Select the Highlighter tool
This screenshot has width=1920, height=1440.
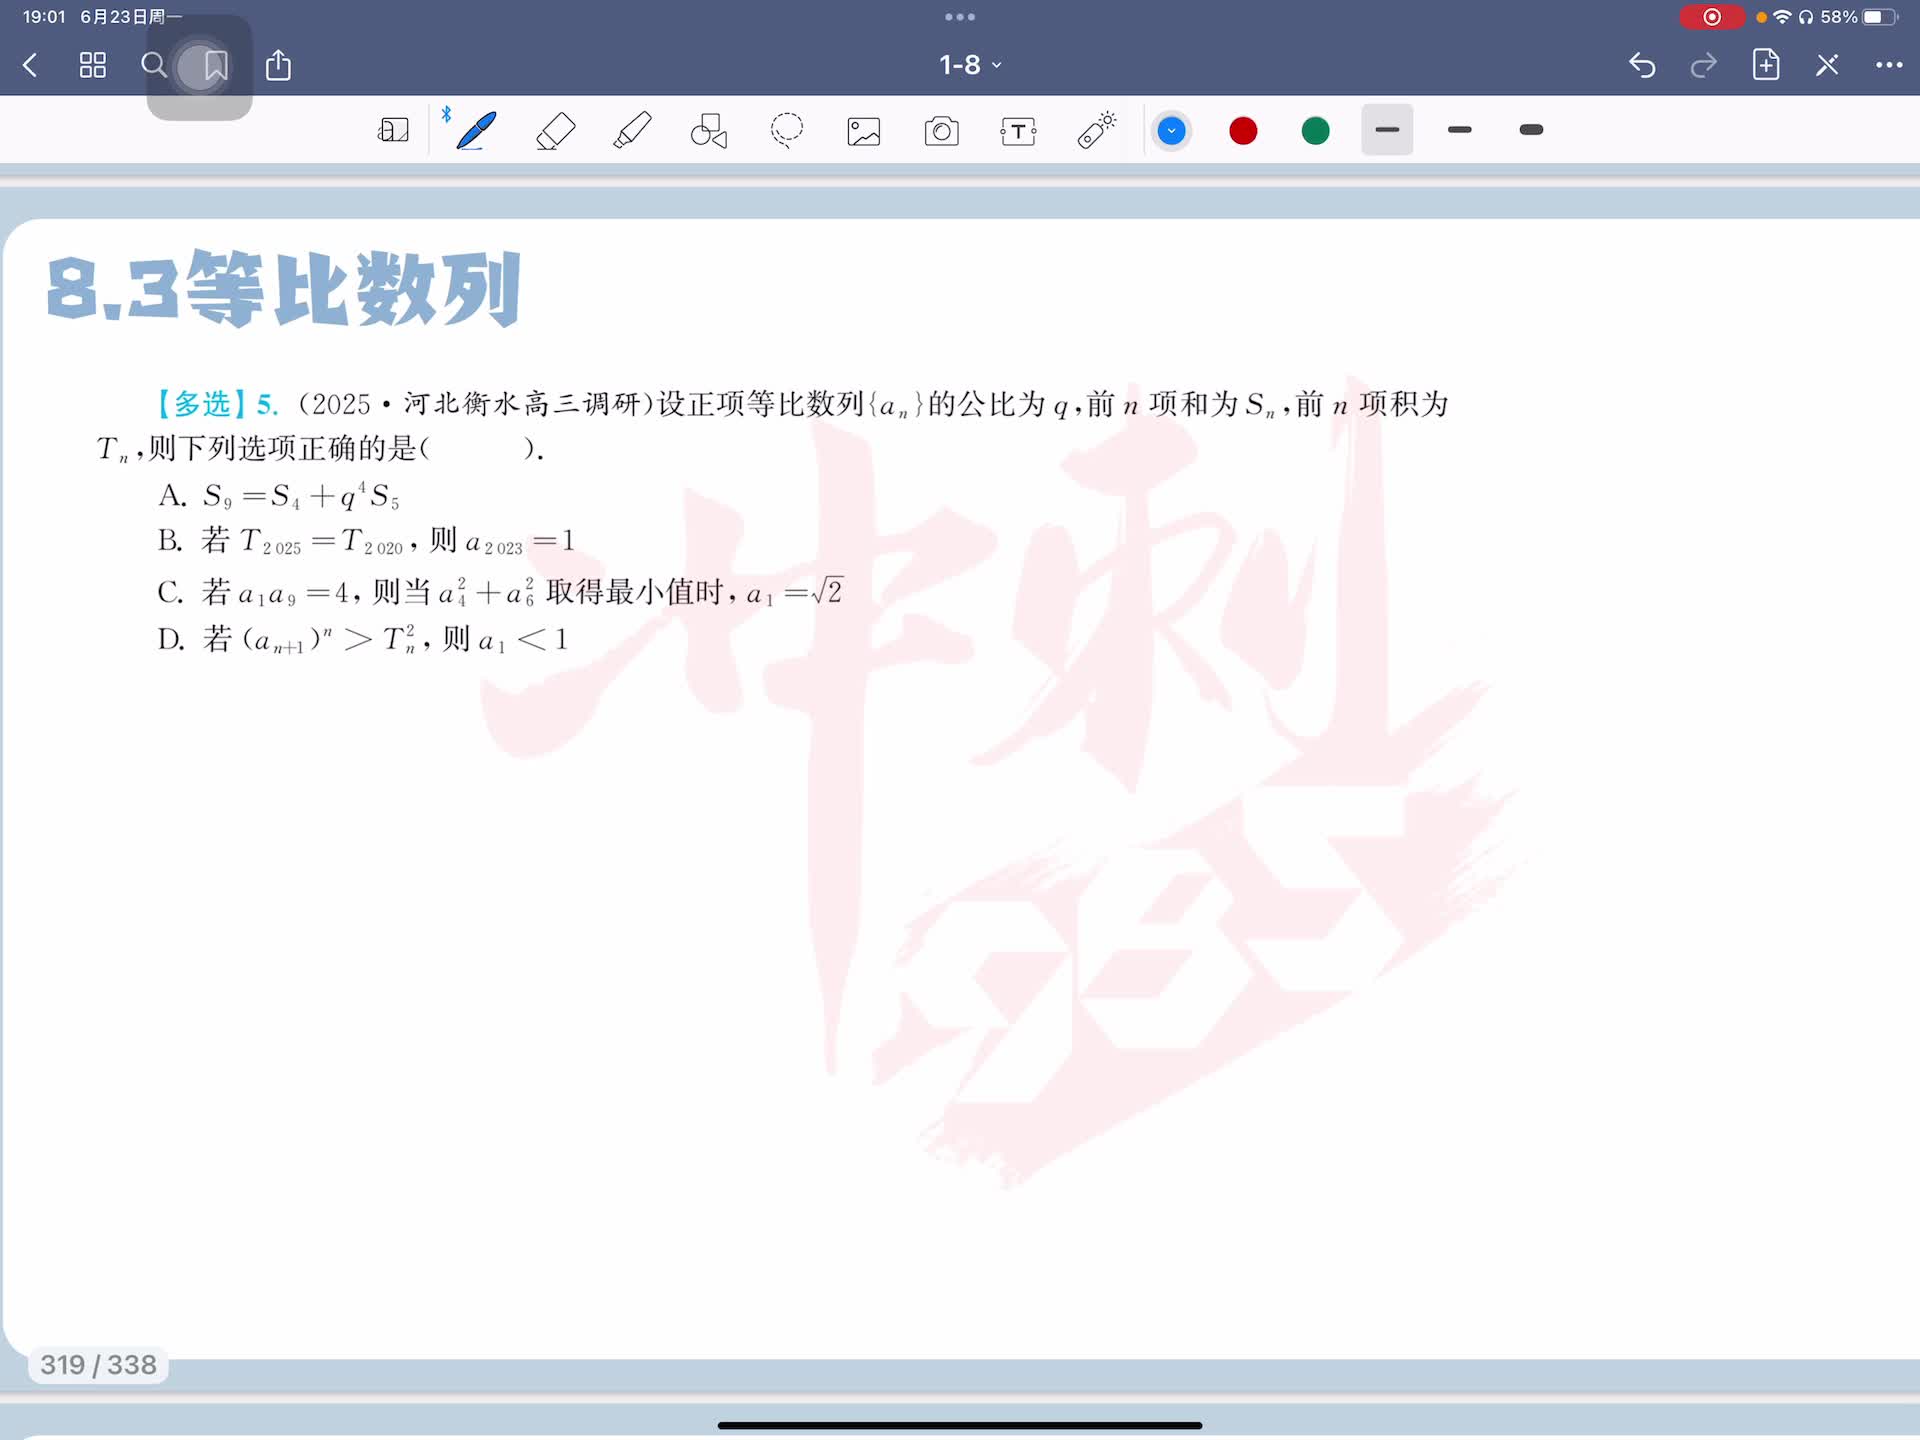pyautogui.click(x=632, y=131)
